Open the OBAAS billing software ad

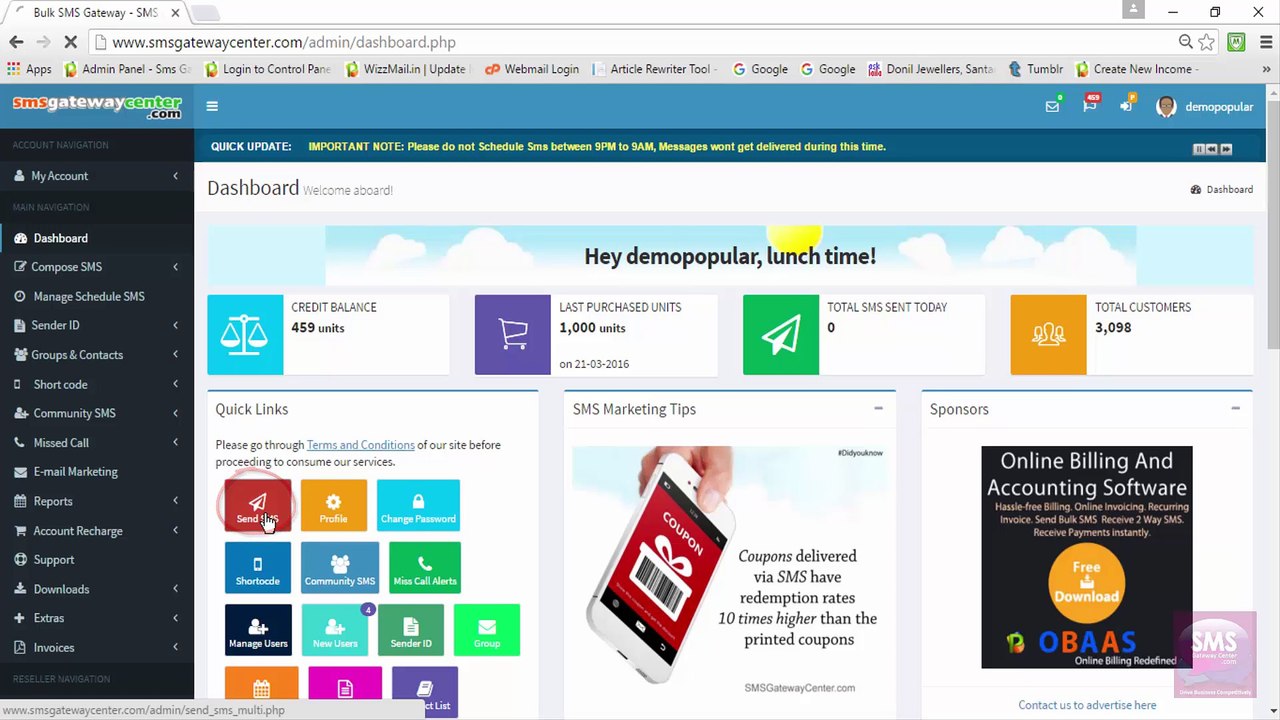pyautogui.click(x=1087, y=557)
